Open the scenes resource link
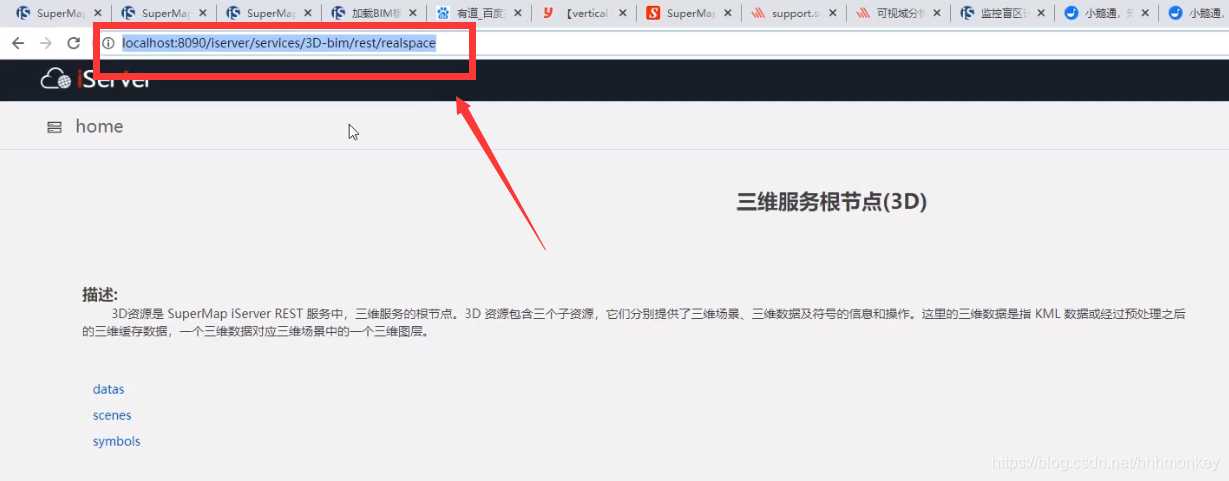 (x=112, y=415)
